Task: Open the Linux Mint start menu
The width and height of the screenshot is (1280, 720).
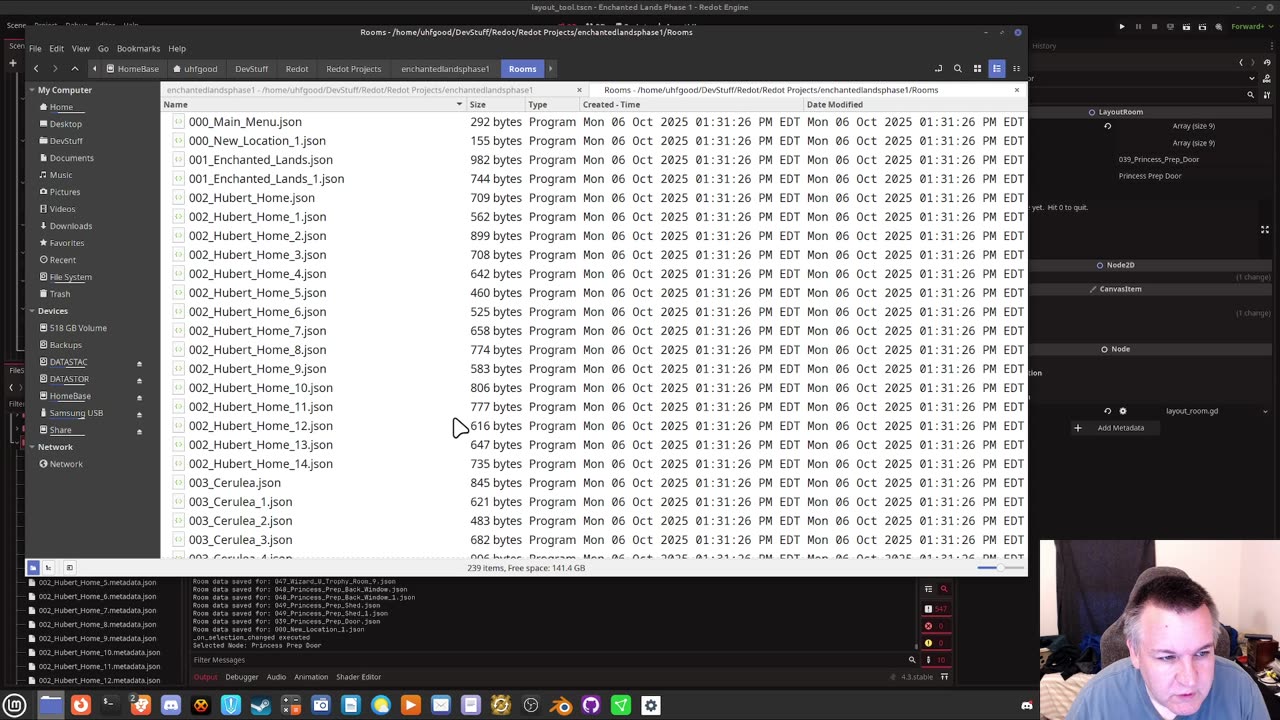Action: click(15, 705)
